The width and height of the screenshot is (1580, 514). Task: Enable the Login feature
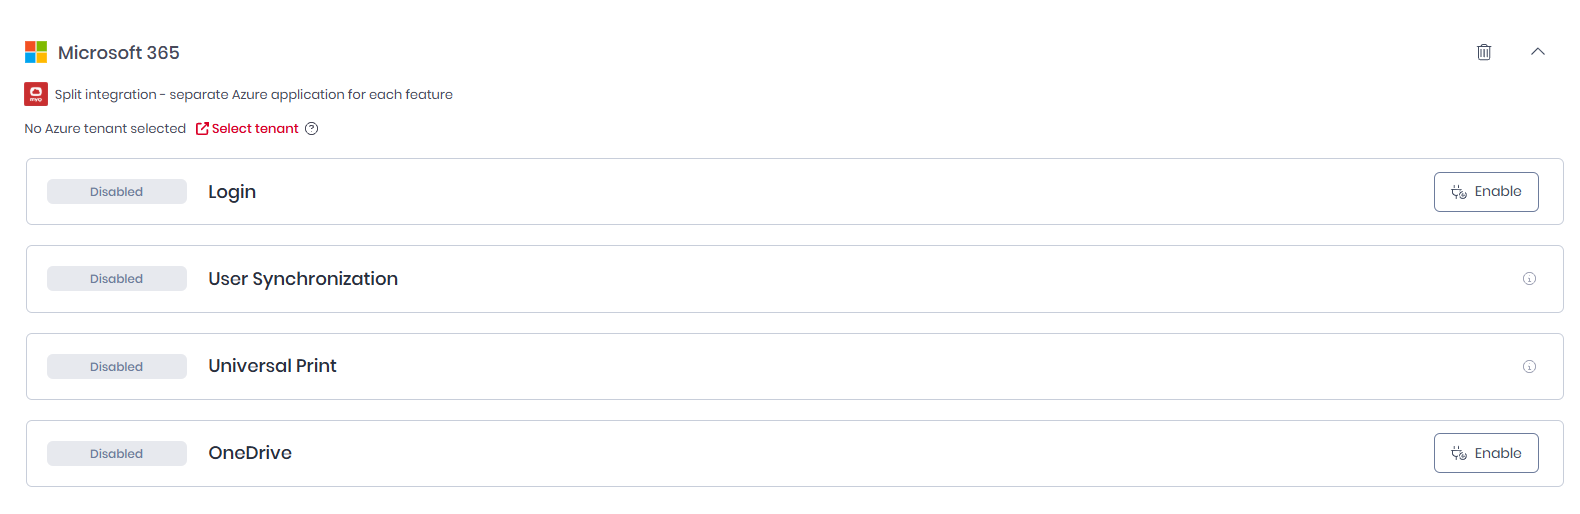click(1486, 192)
